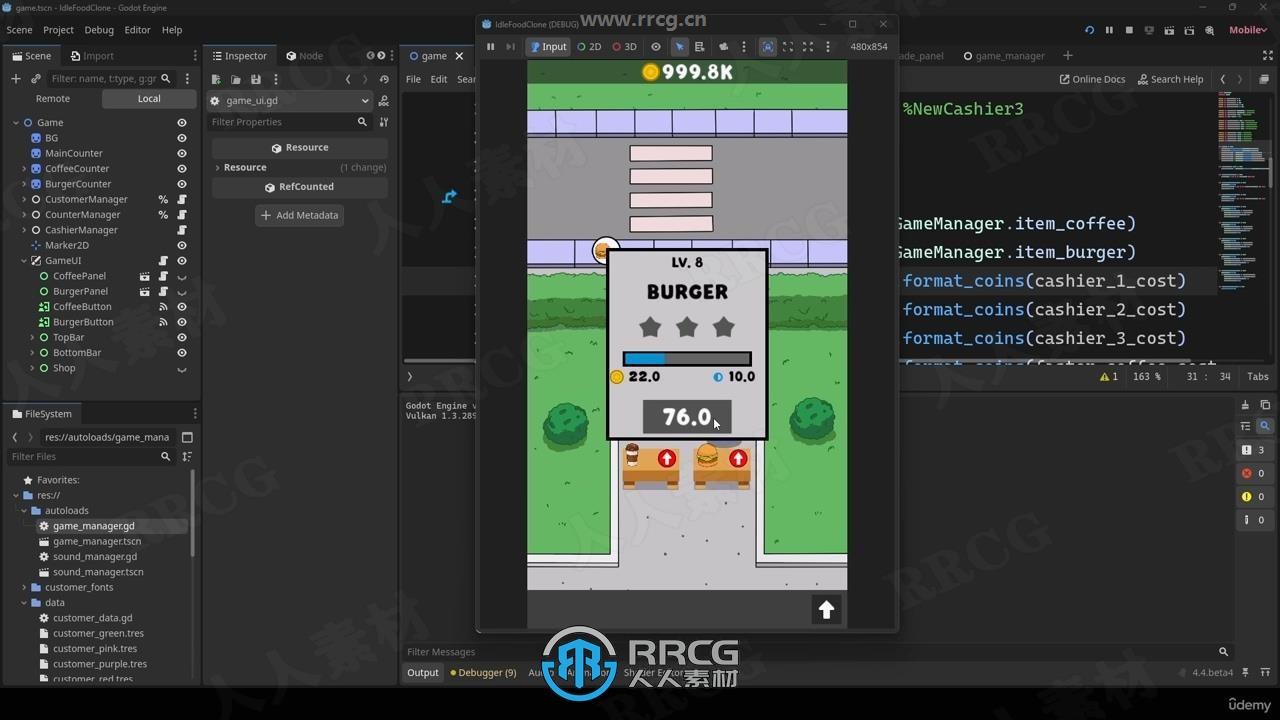Open the game_ui.gd resource dropdown
The height and width of the screenshot is (720, 1280).
pos(289,100)
